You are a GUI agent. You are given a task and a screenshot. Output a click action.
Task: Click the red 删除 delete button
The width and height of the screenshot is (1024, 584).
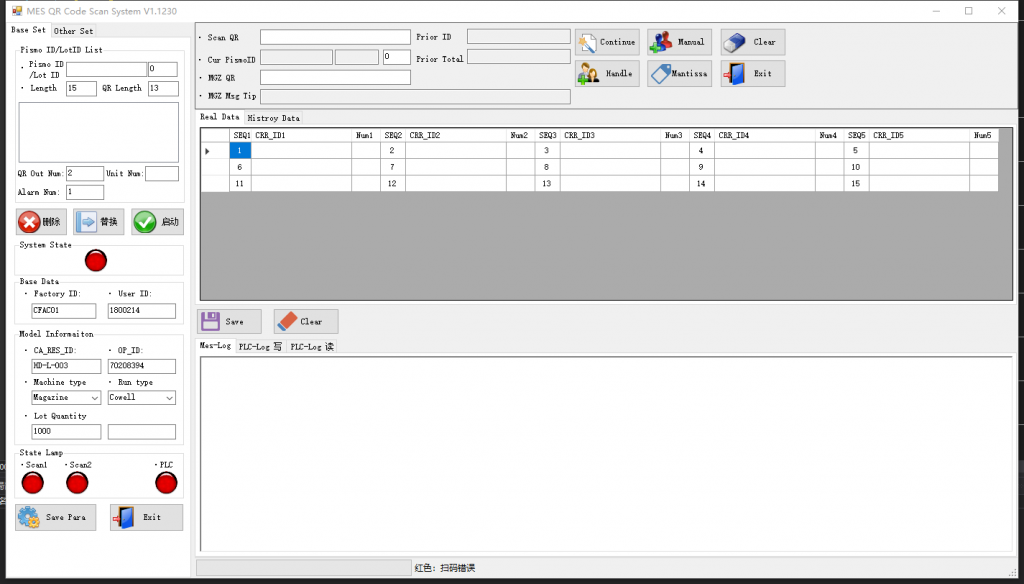41,222
